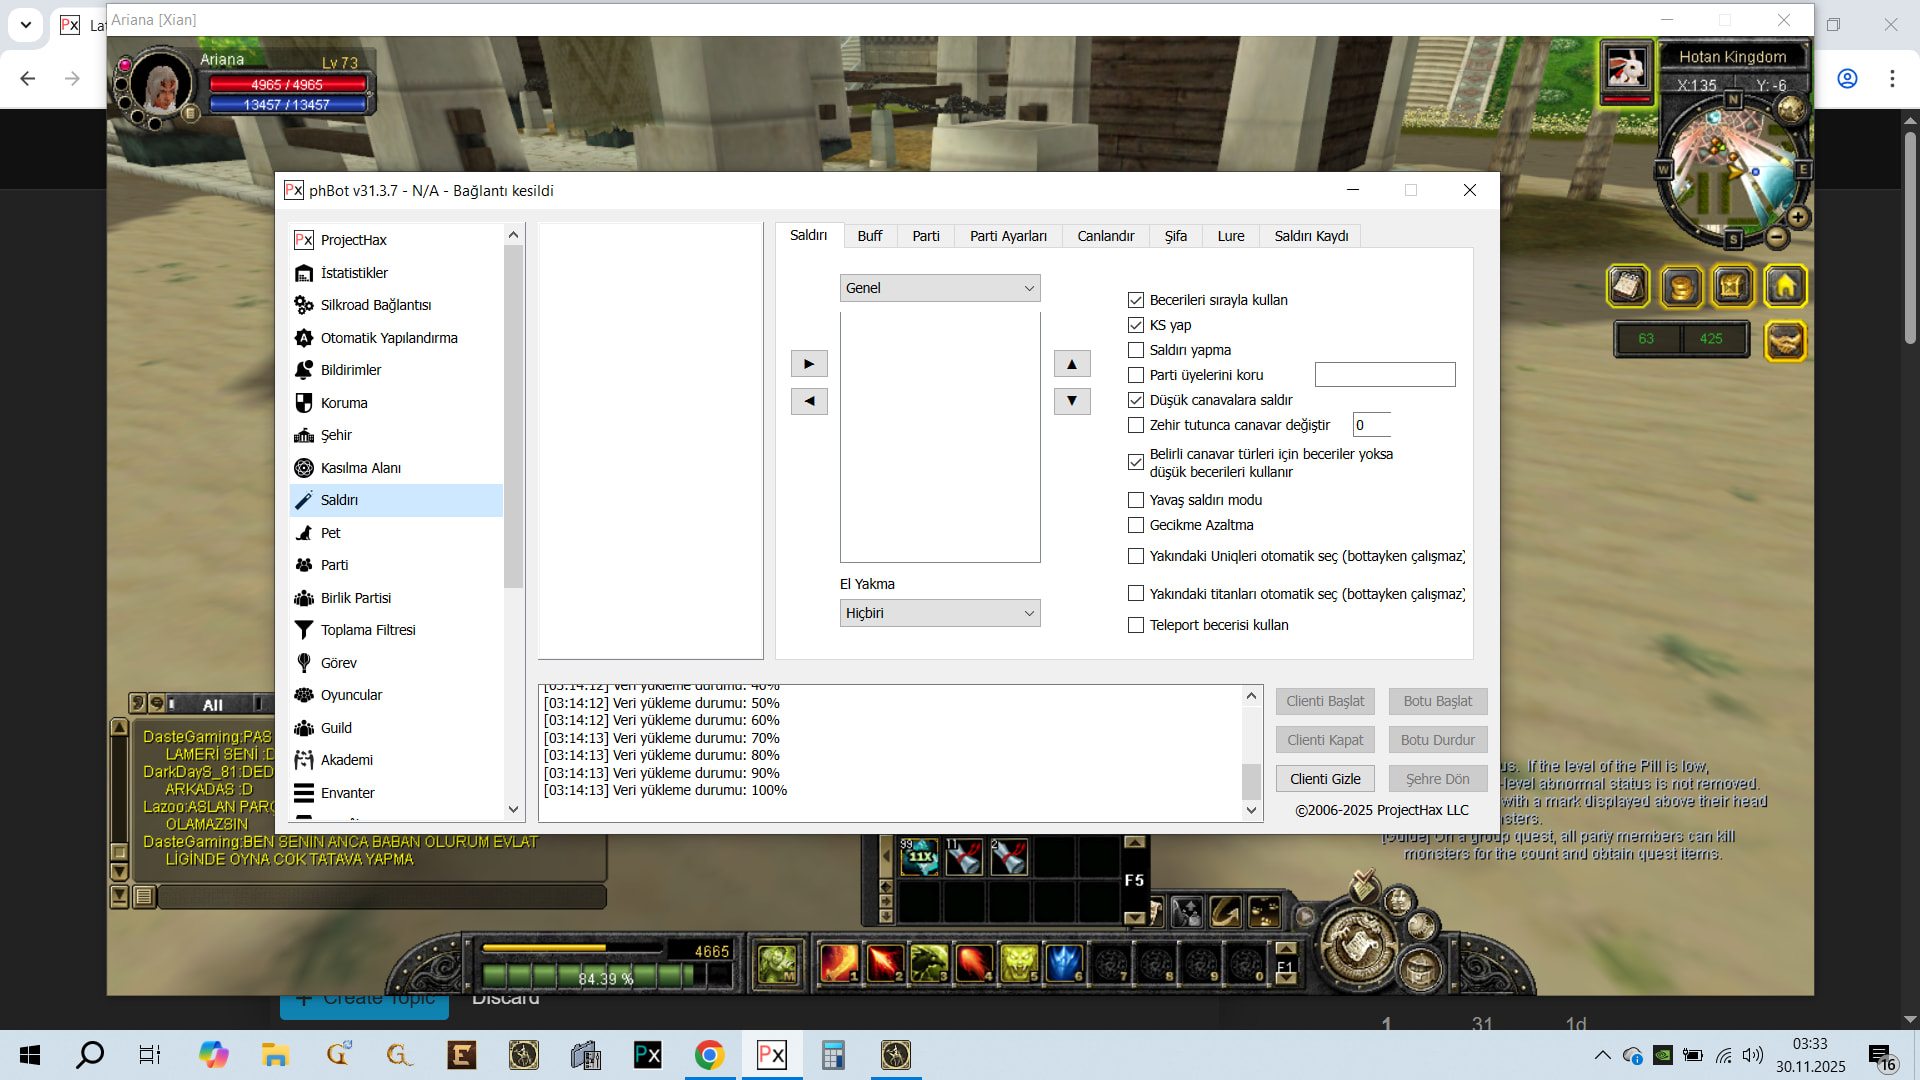Click minimap zoom-in plus button

click(x=1797, y=217)
